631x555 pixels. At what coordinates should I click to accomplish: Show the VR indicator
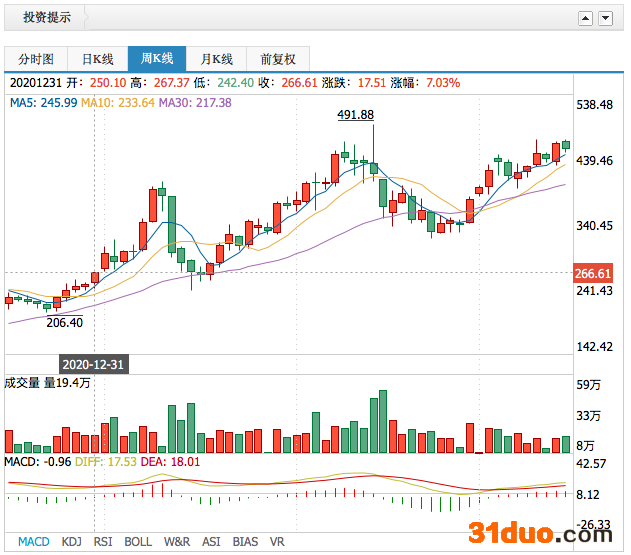click(277, 542)
